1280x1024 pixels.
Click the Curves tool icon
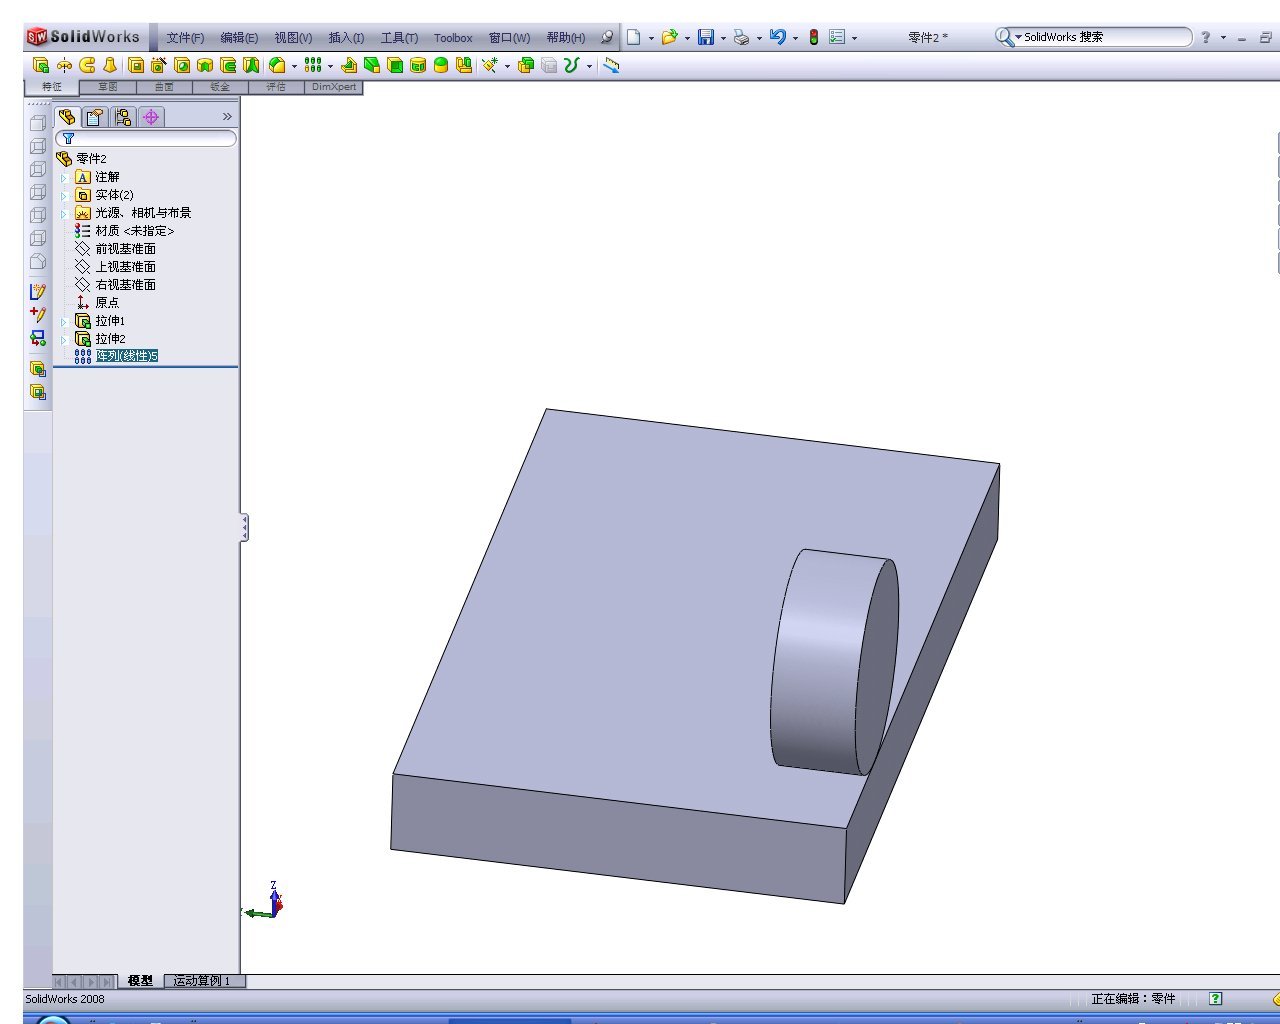[571, 65]
